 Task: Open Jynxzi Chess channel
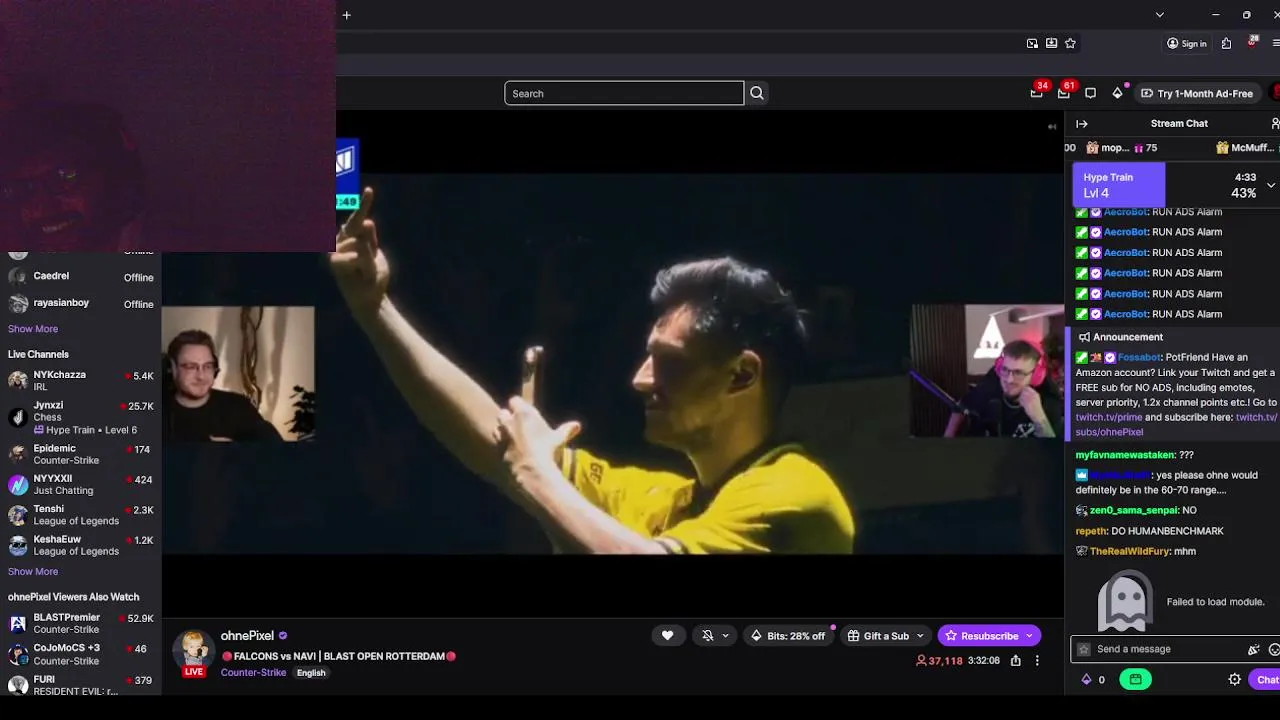coord(80,418)
